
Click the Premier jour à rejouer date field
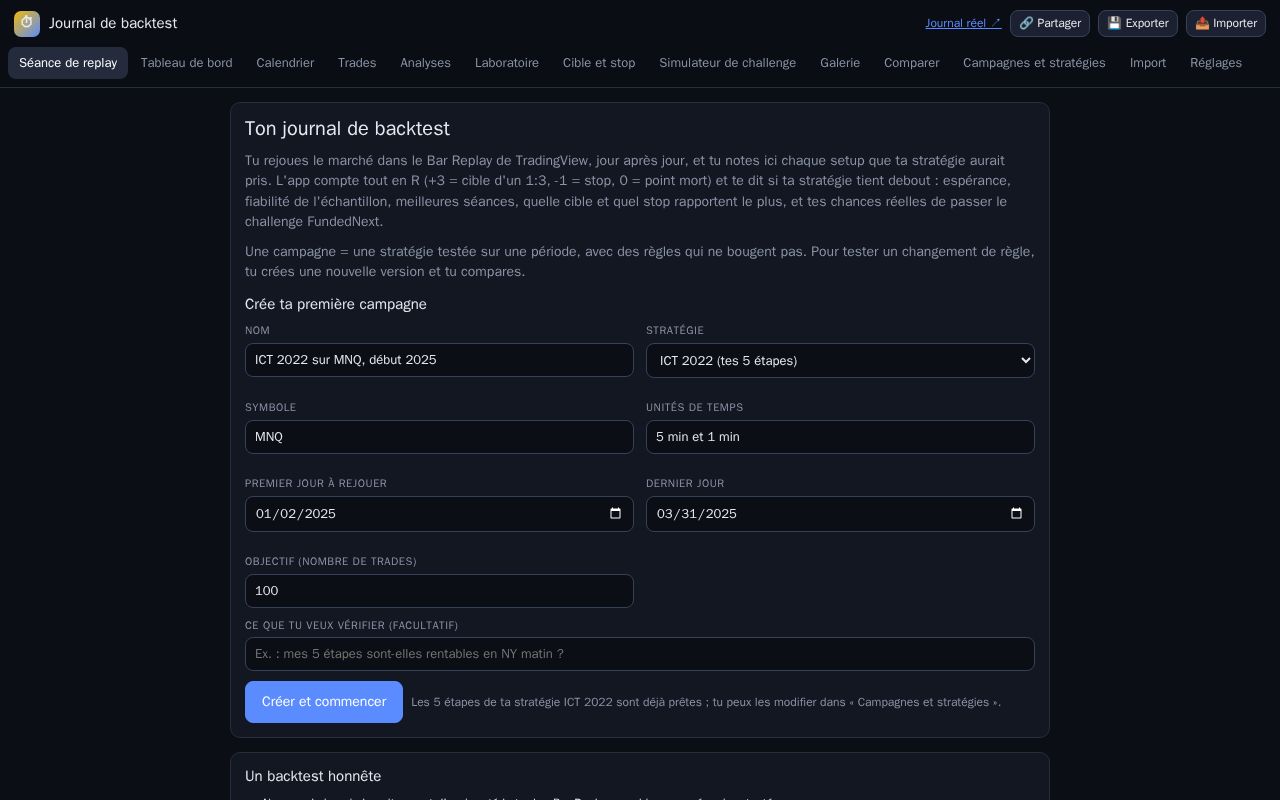pyautogui.click(x=439, y=514)
